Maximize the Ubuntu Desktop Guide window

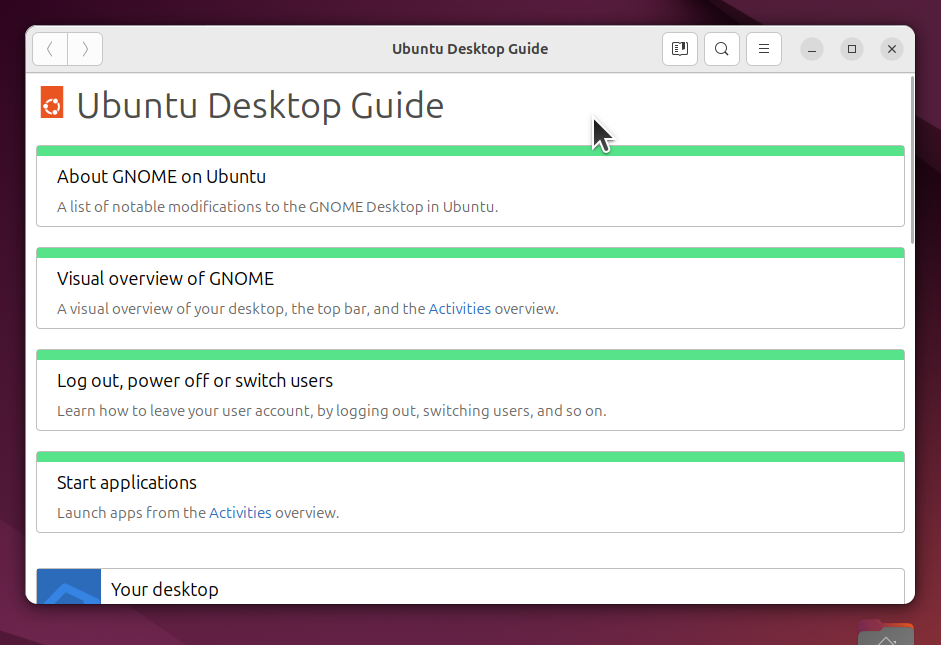pos(852,49)
